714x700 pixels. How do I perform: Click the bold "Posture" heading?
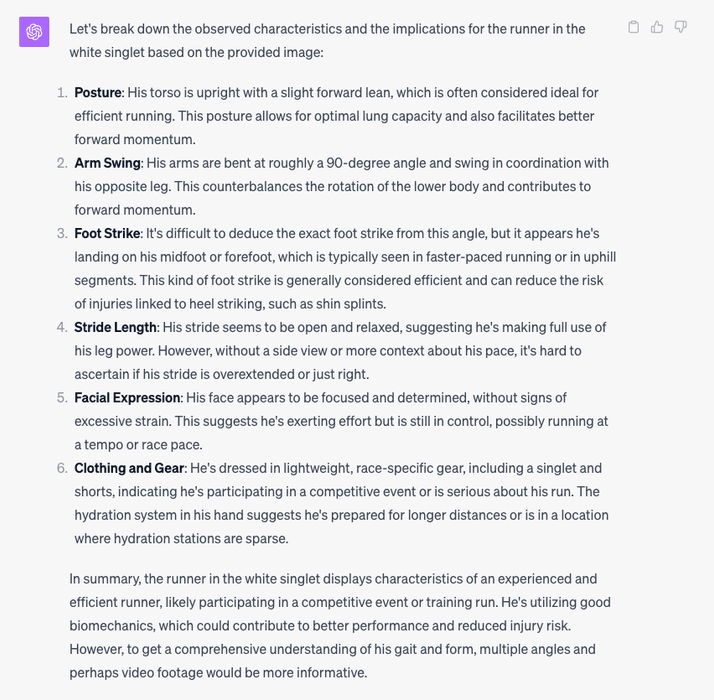pyautogui.click(x=97, y=93)
